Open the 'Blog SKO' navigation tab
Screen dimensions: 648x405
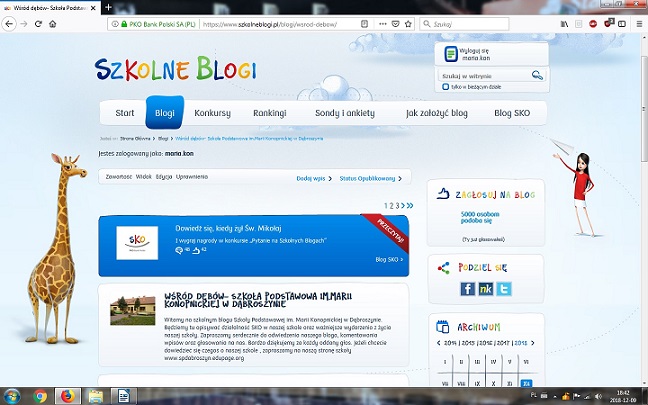click(x=512, y=113)
